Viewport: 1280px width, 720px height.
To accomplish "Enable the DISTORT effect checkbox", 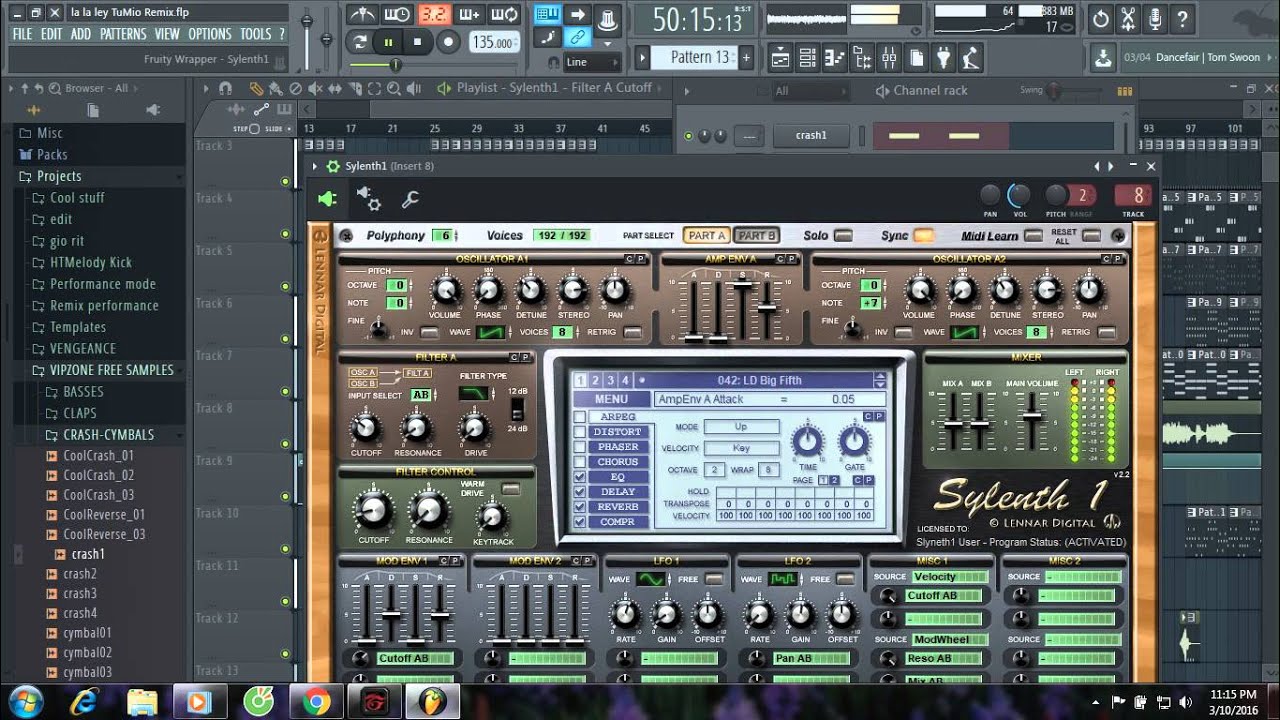I will (x=580, y=432).
